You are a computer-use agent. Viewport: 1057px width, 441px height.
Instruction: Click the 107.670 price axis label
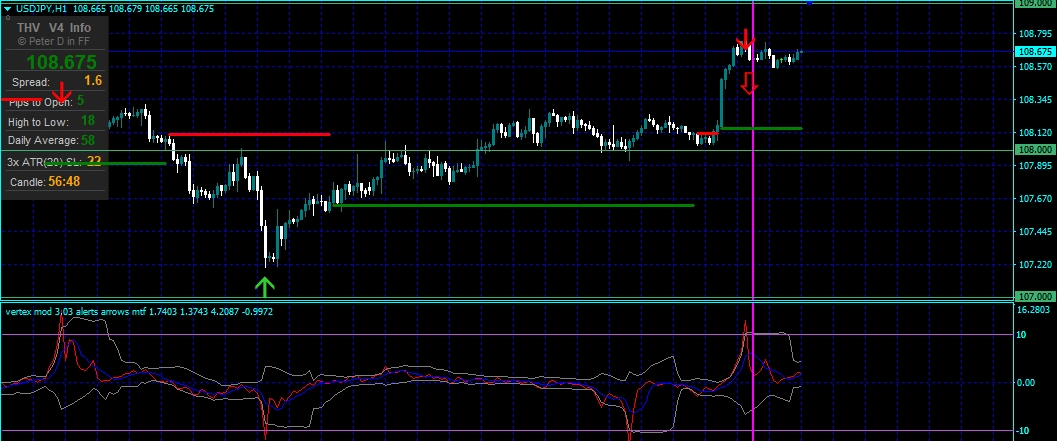(1036, 199)
